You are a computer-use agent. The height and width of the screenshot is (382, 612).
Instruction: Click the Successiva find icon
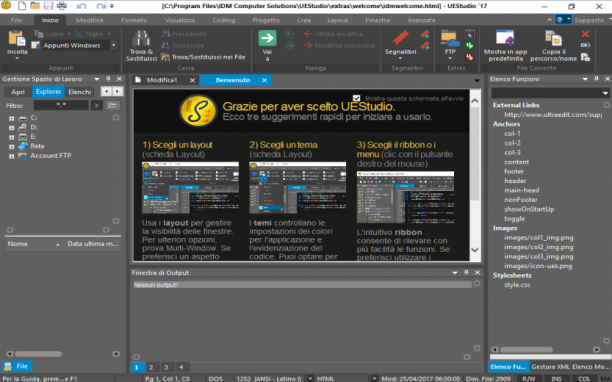(165, 46)
